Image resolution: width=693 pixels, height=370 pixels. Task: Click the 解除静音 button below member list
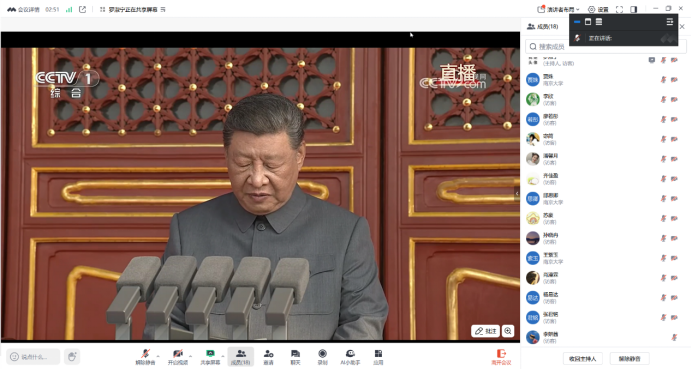click(x=629, y=359)
